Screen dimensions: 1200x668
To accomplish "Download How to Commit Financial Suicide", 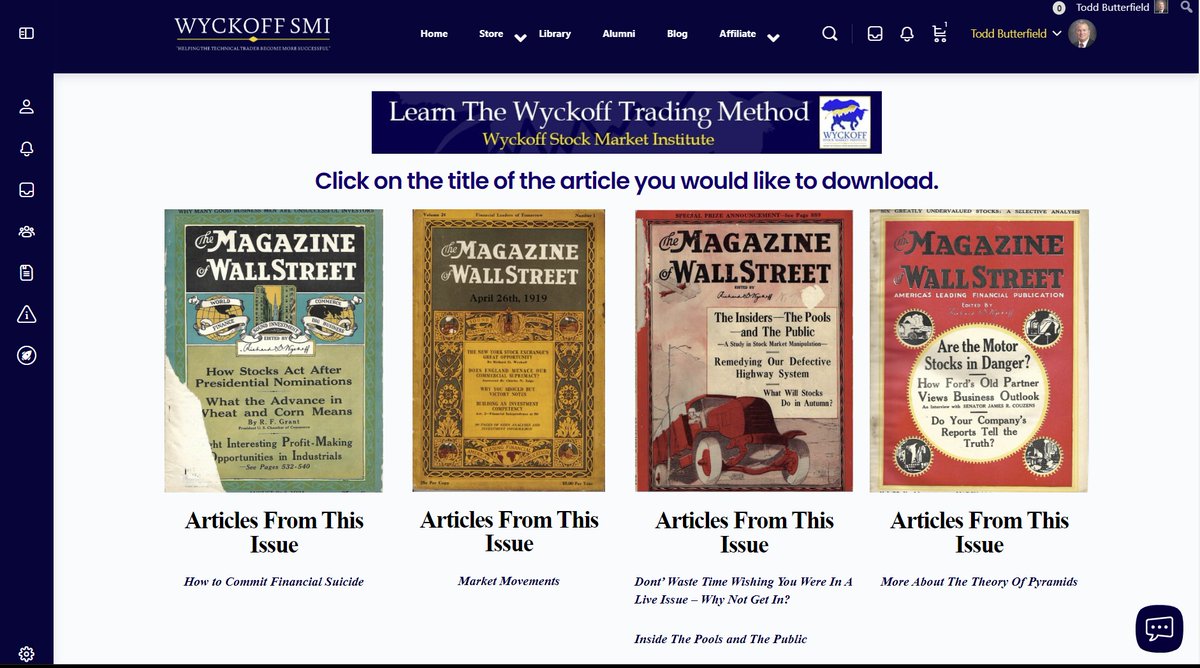I will click(x=274, y=581).
